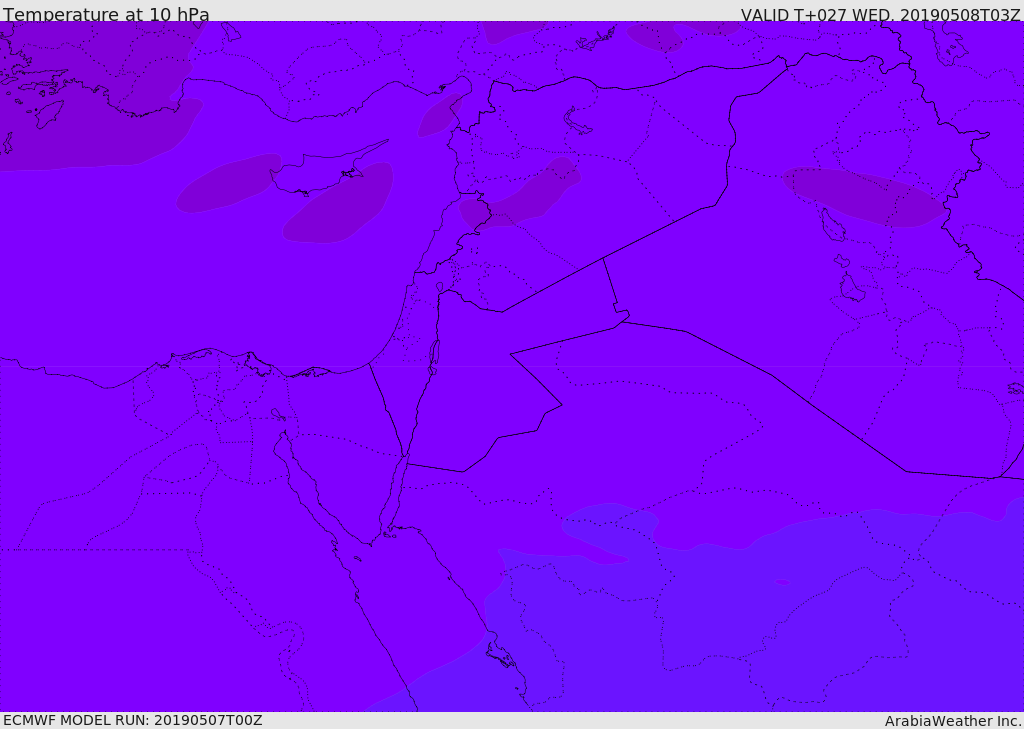Click the ArabiaWeather Inc. credit text
The height and width of the screenshot is (729, 1024).
point(953,721)
